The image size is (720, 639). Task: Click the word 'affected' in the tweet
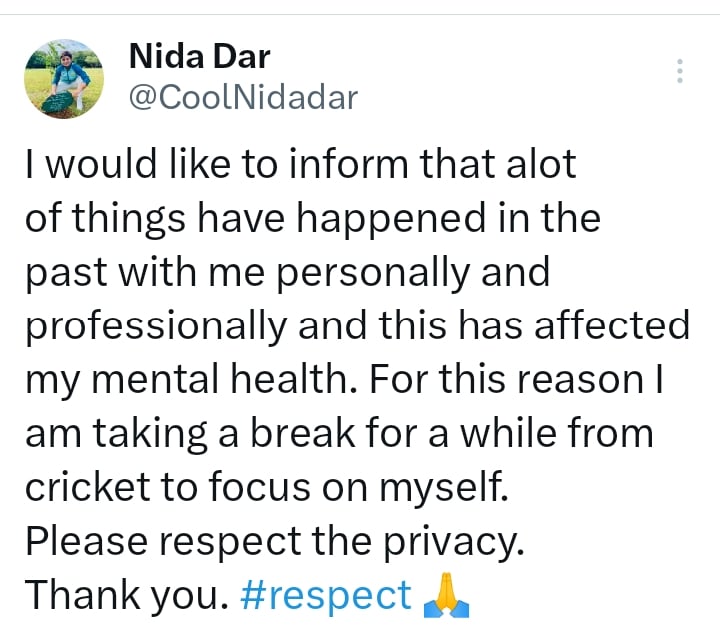click(x=612, y=325)
